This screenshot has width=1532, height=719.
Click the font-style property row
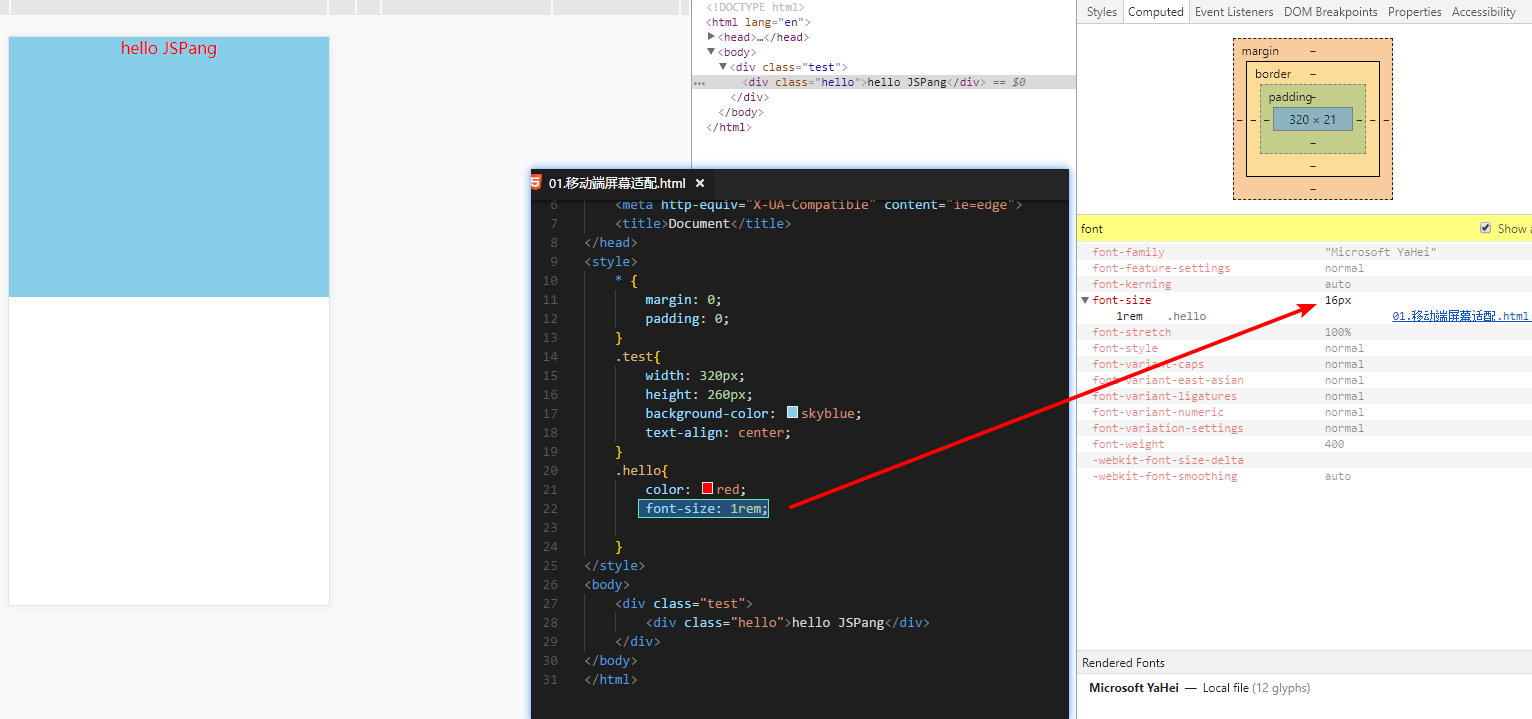point(1304,348)
